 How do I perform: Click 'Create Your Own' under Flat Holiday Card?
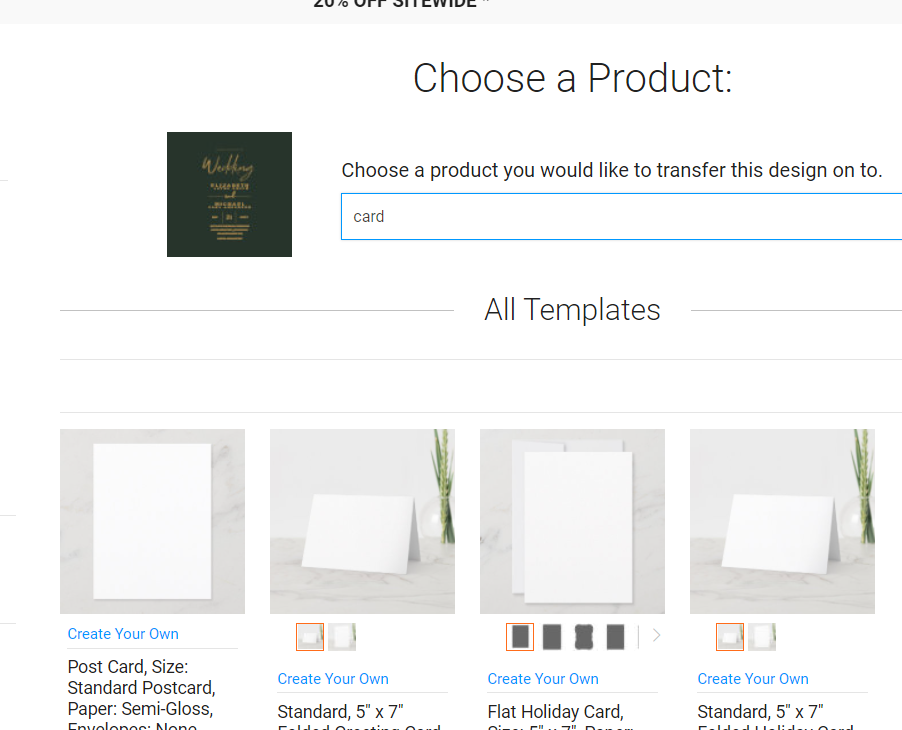click(543, 679)
